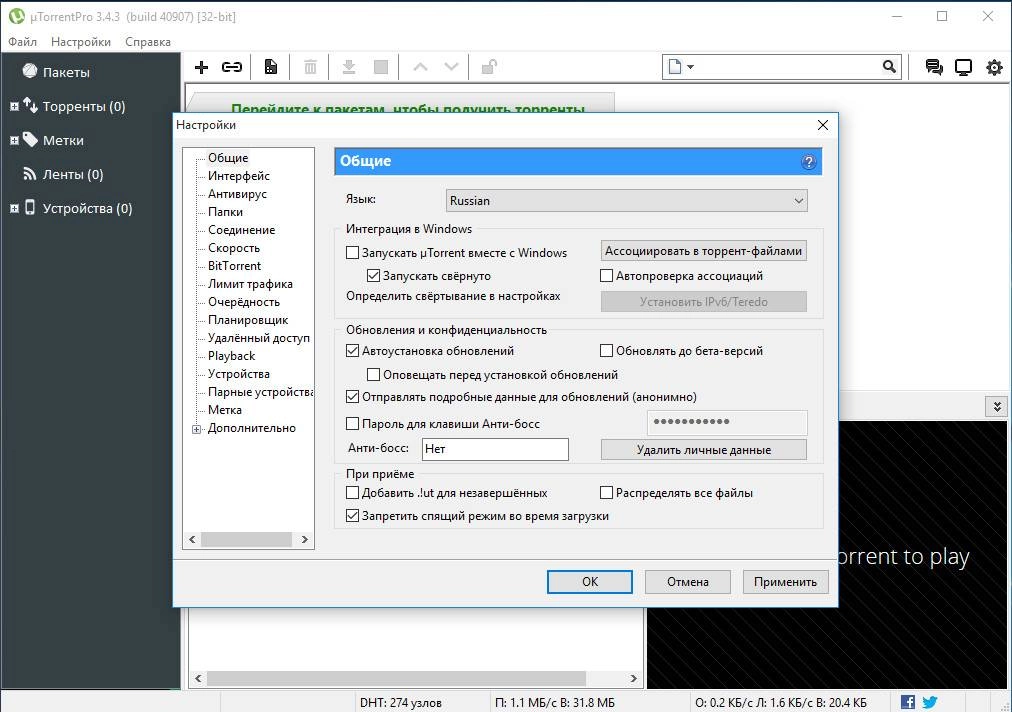Click the Twitter icon in the status bar
The width and height of the screenshot is (1012, 712).
click(x=929, y=701)
